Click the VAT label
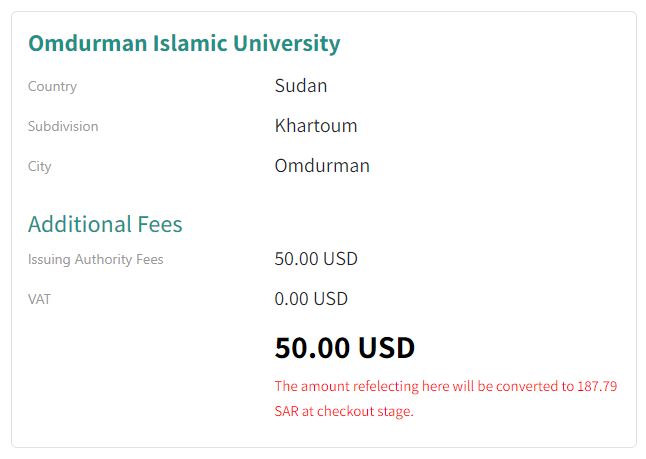 click(39, 299)
